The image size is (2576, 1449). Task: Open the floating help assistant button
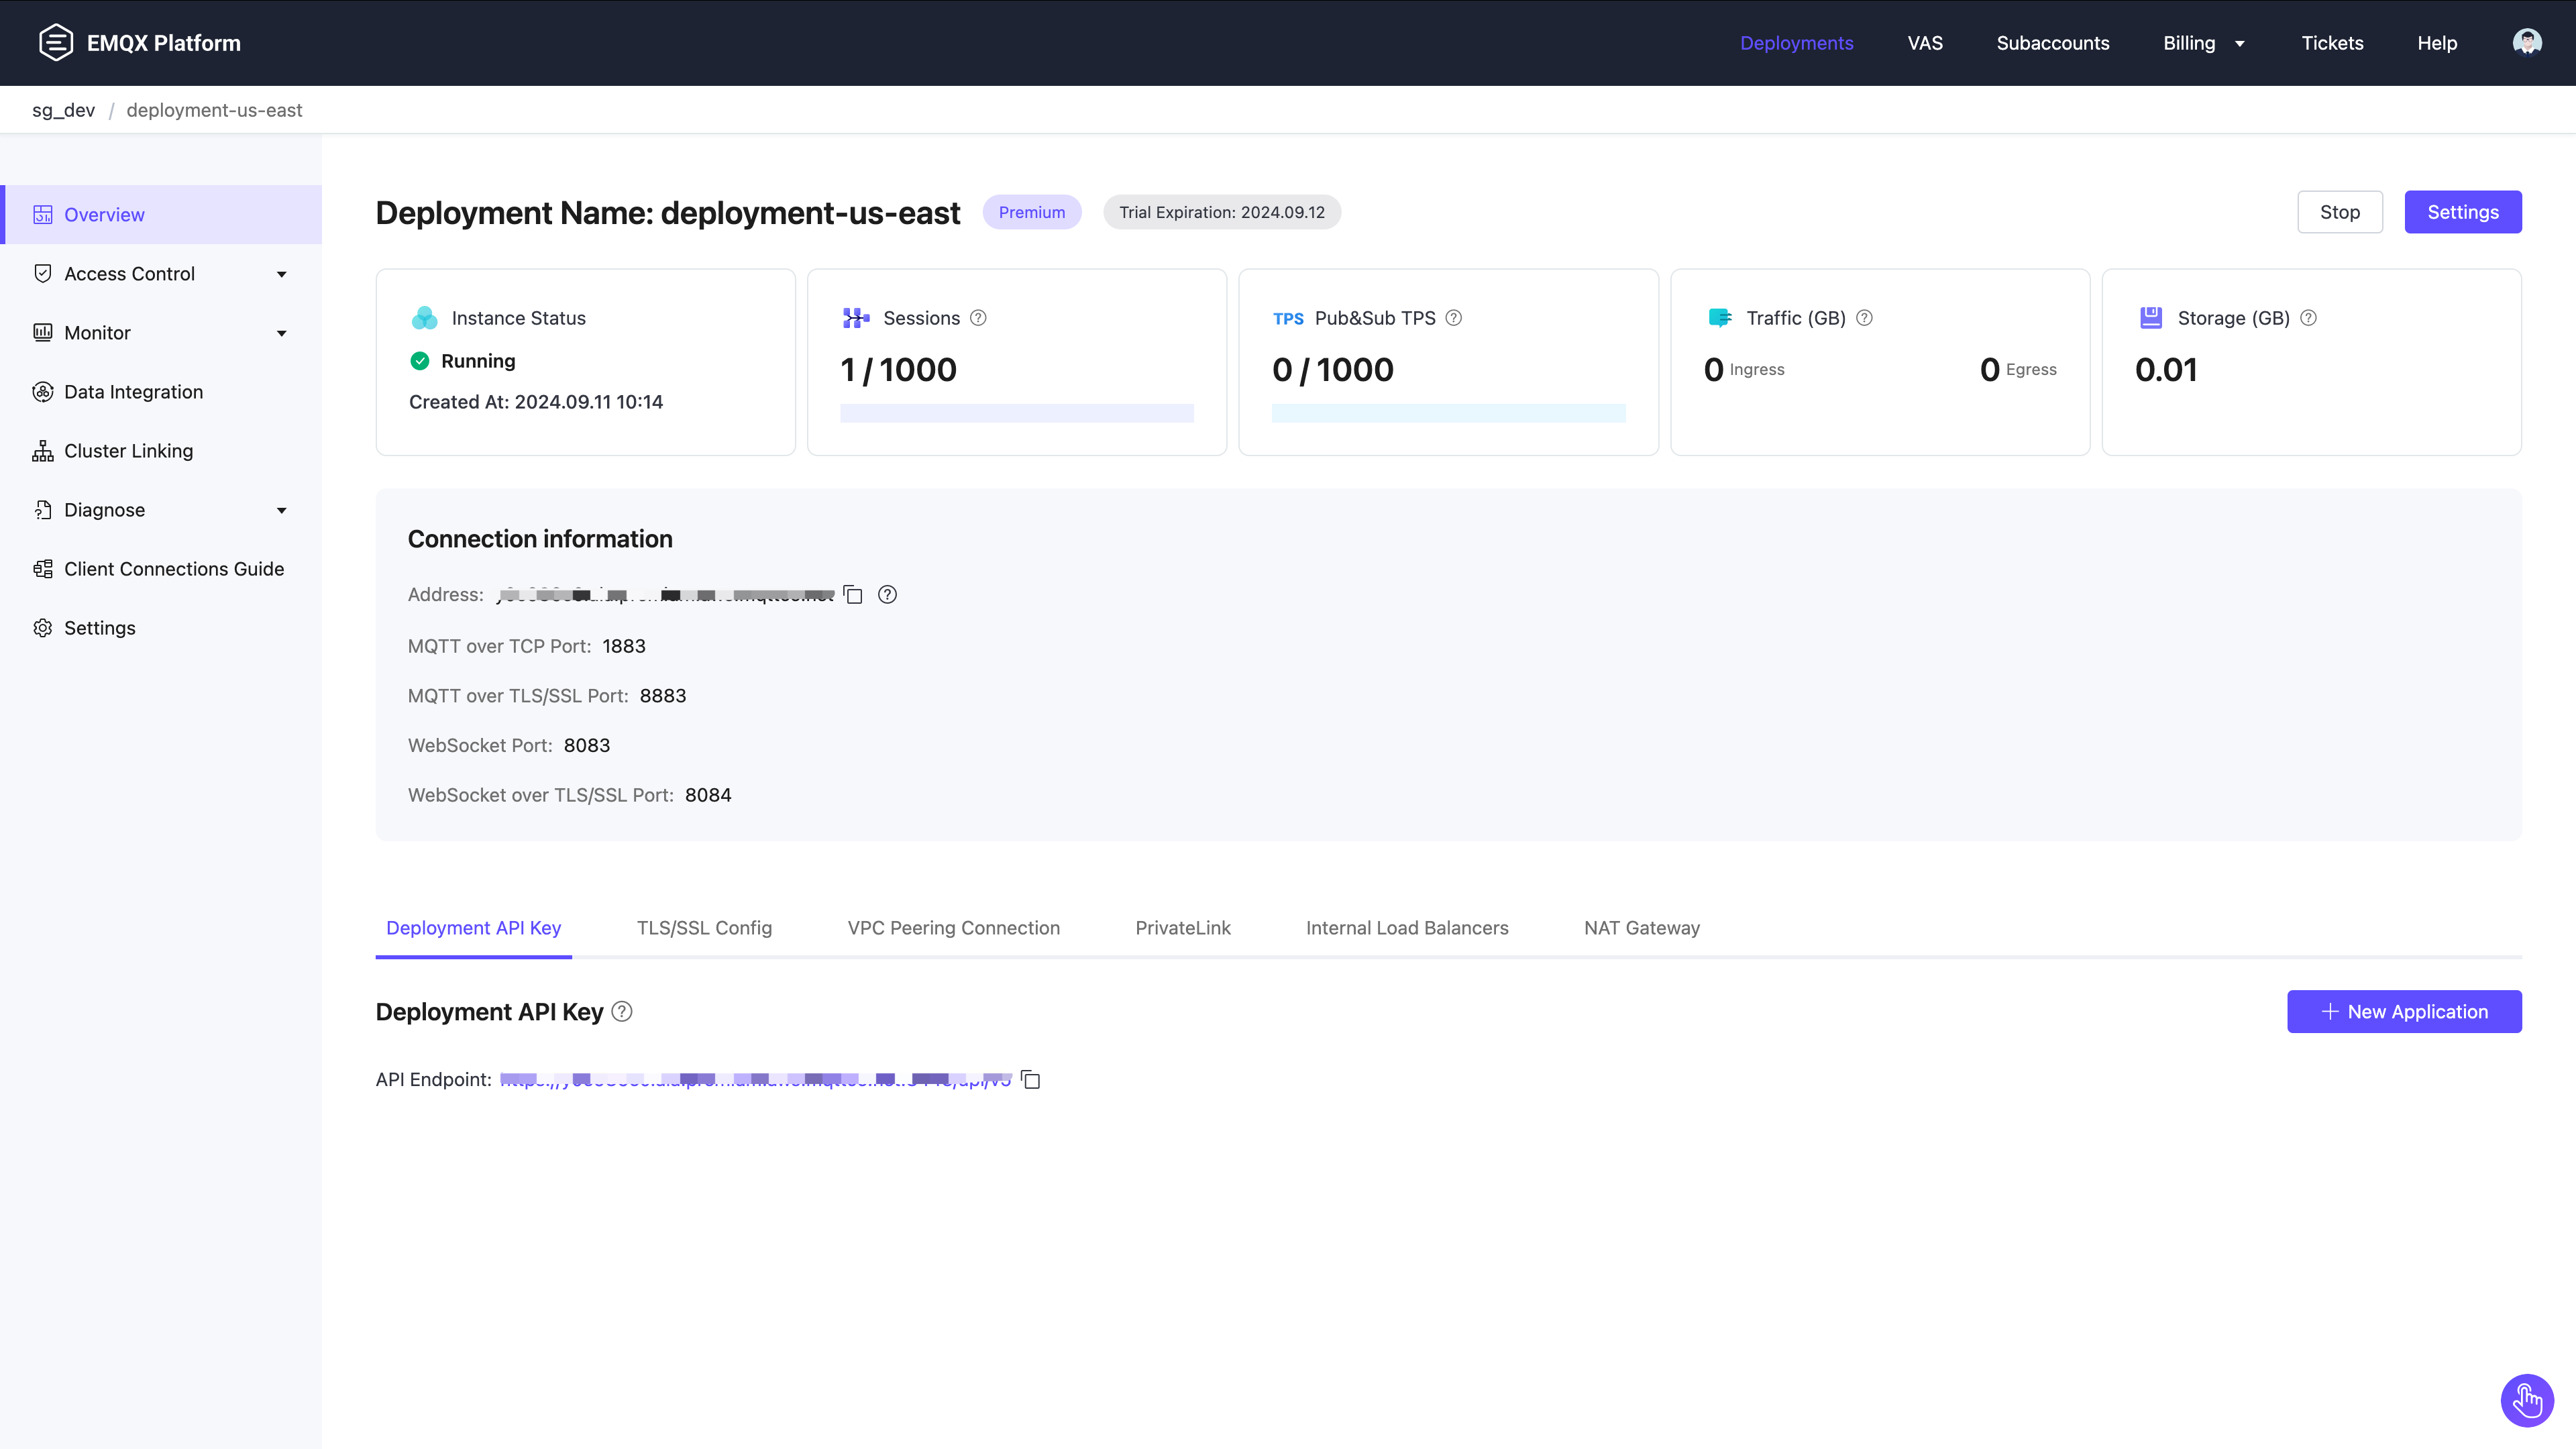point(2527,1401)
